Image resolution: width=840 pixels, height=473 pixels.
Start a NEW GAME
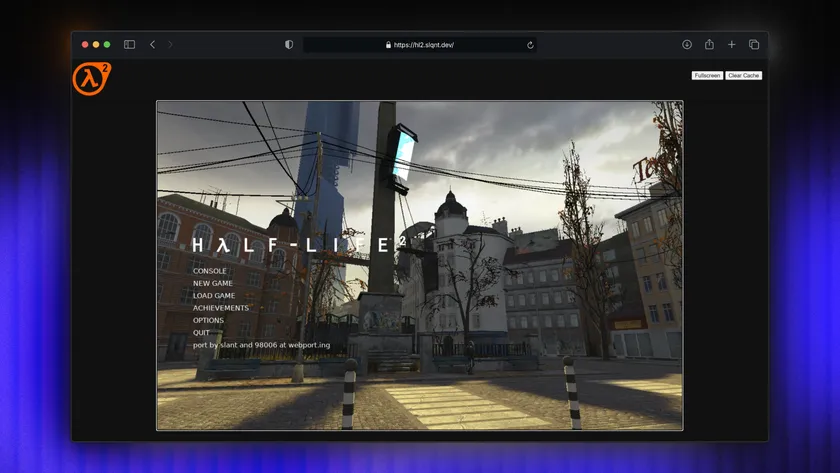213,283
